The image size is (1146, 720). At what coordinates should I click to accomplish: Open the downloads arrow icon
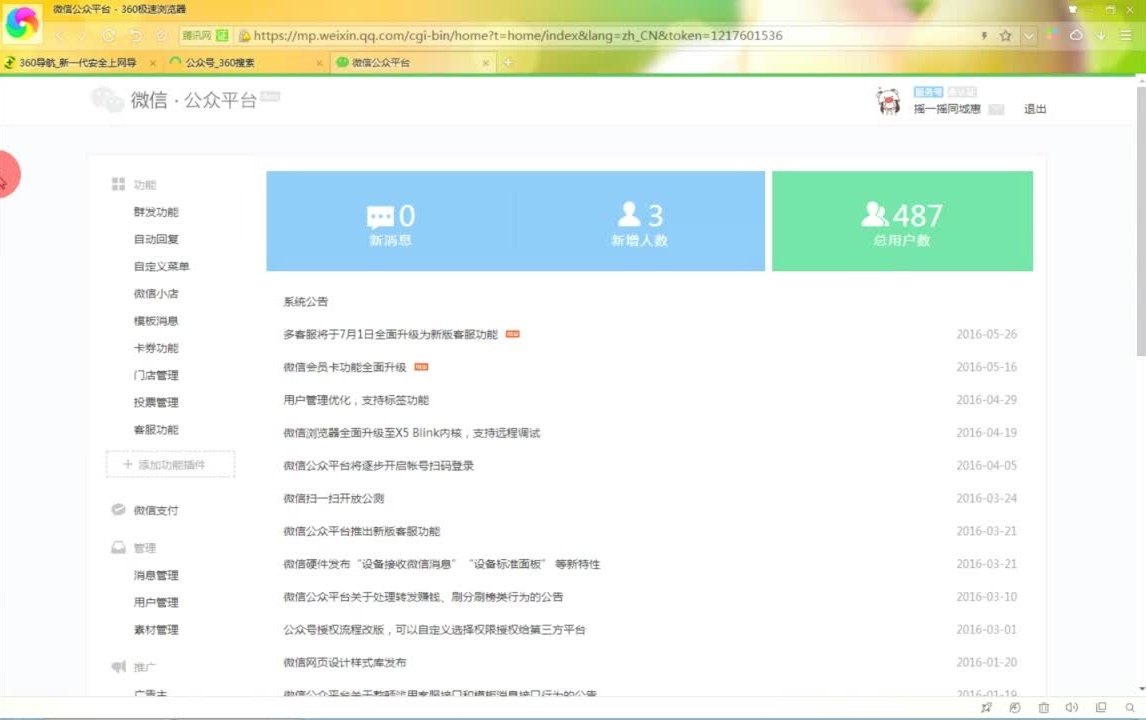(x=1101, y=35)
